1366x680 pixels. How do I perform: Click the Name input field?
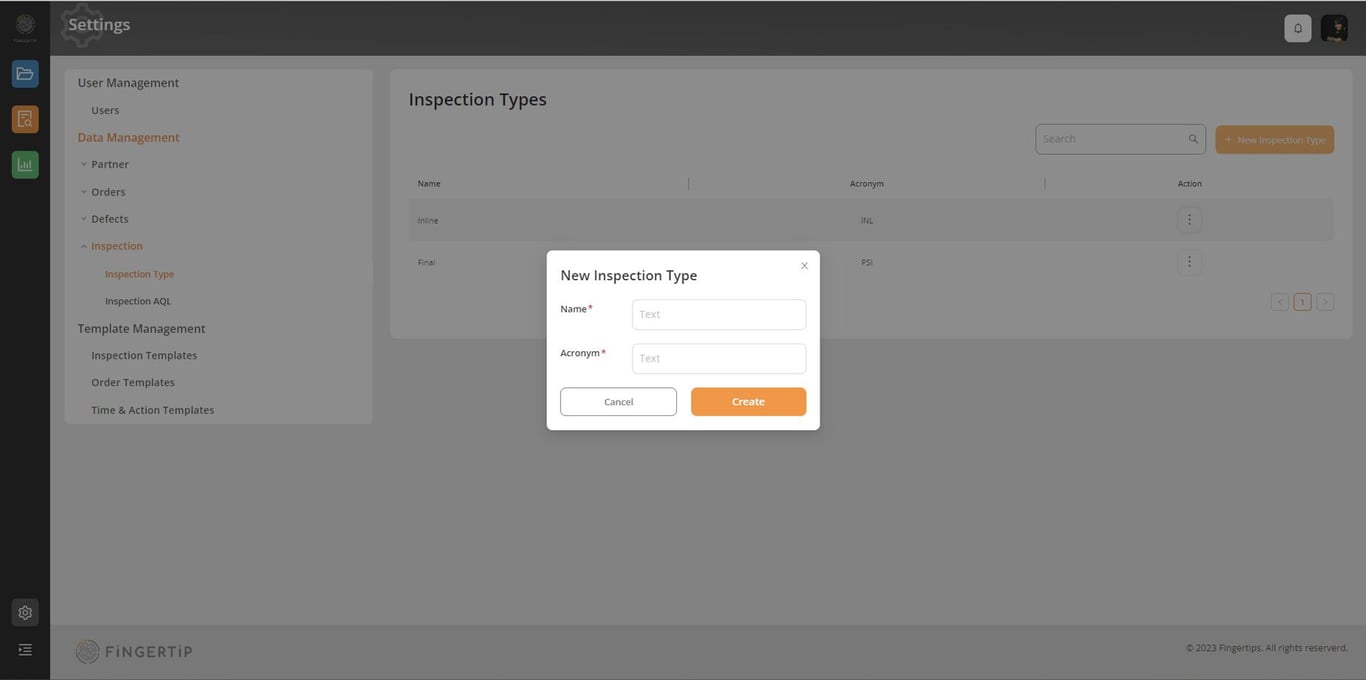coord(718,314)
